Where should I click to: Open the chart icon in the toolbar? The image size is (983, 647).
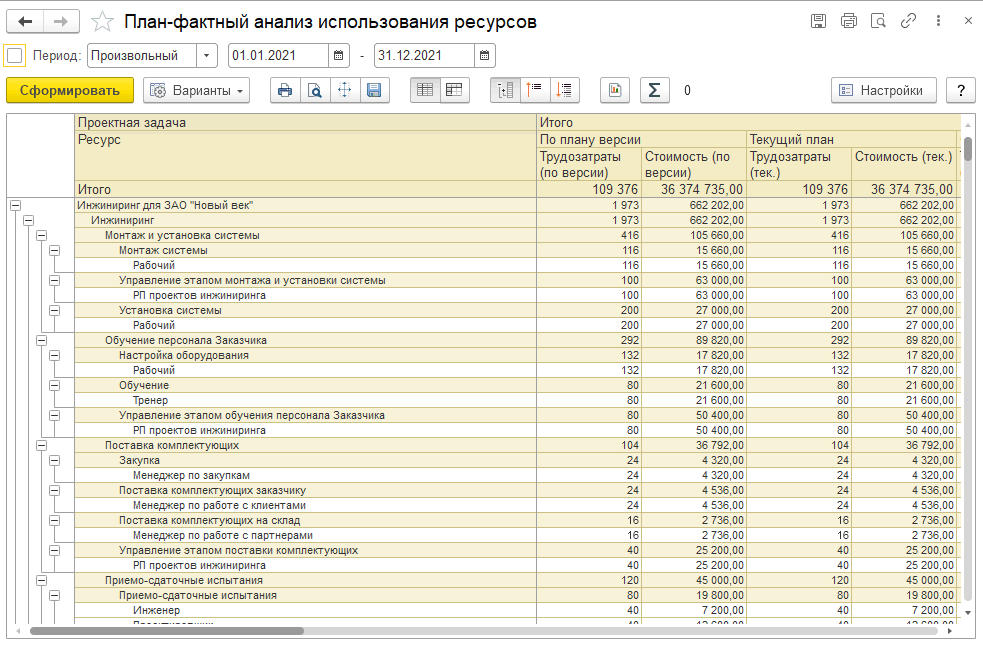pyautogui.click(x=615, y=90)
